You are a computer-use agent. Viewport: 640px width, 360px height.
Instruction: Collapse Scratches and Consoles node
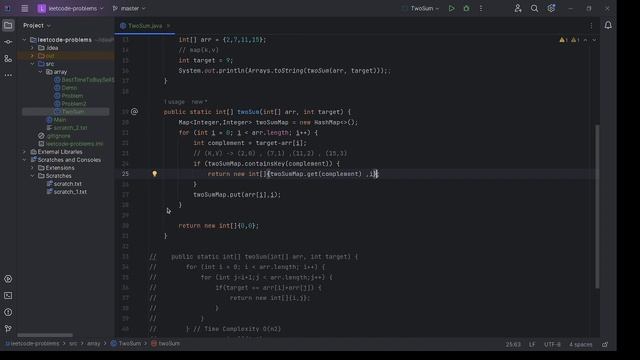click(x=24, y=160)
